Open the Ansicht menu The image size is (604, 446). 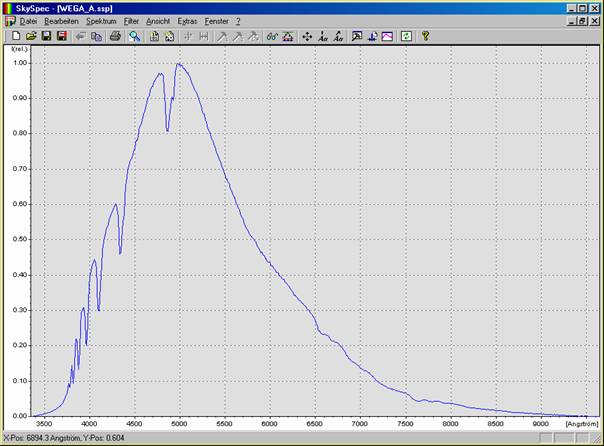(x=159, y=21)
